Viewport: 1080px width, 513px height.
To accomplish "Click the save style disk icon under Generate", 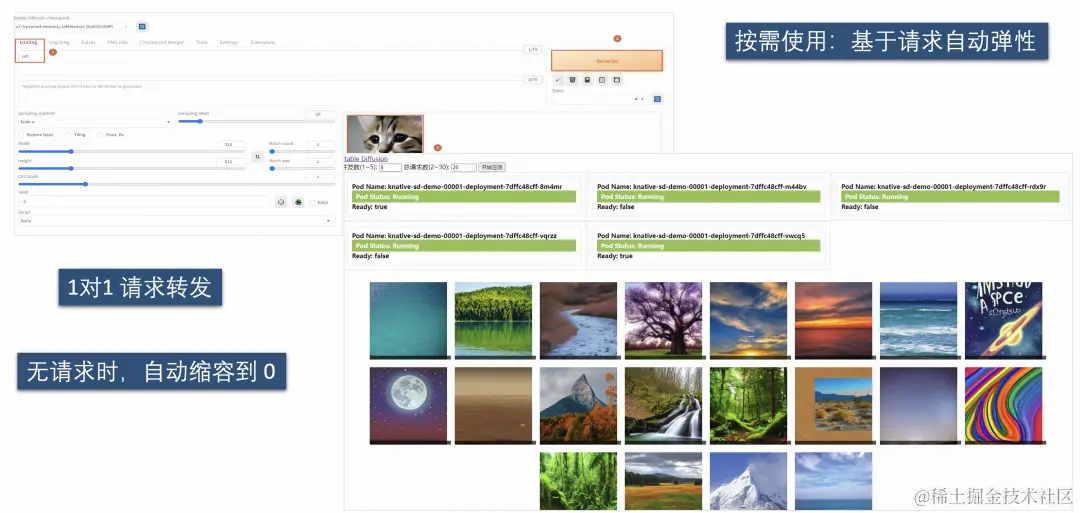I will 616,80.
